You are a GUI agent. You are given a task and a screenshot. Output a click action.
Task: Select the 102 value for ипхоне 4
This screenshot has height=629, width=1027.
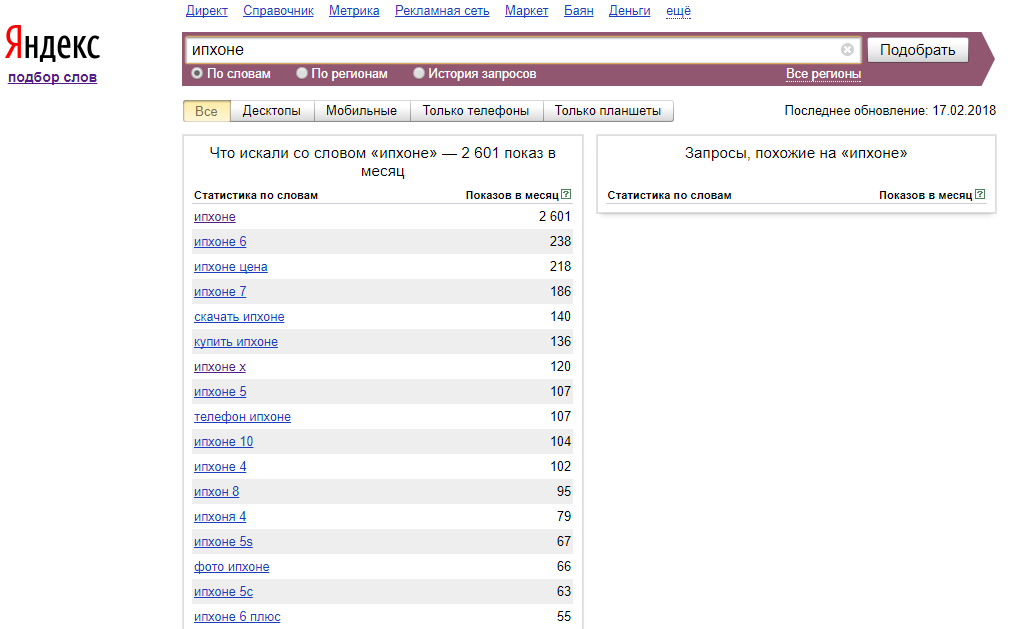click(561, 467)
